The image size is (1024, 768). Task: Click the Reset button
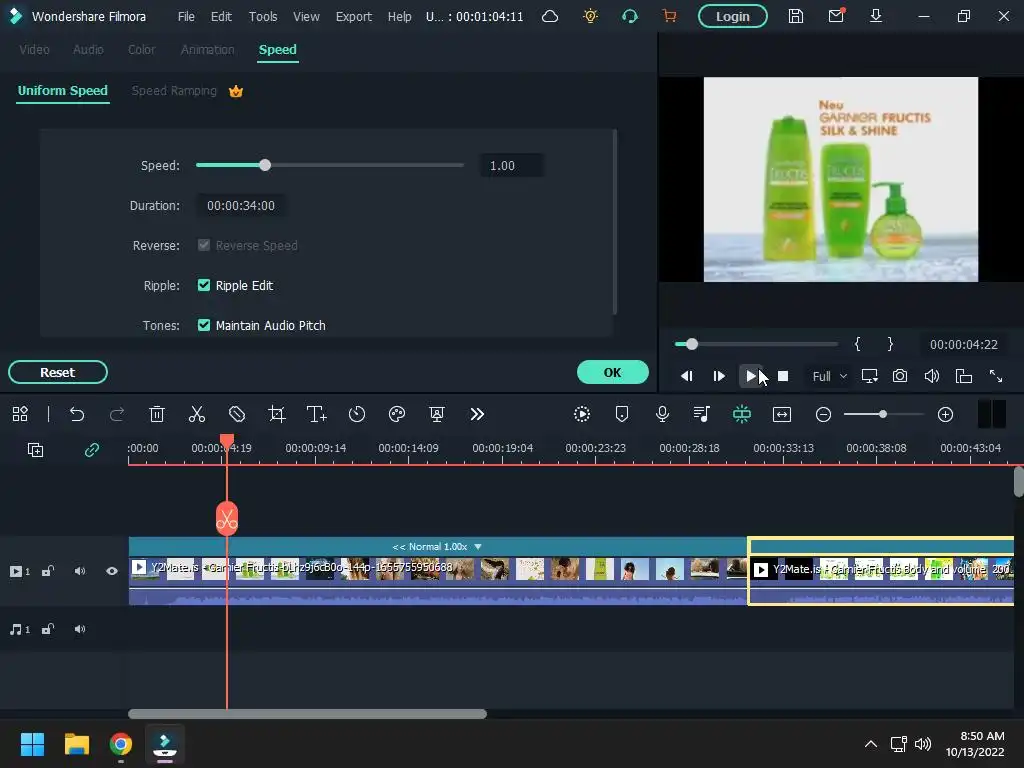click(x=57, y=372)
